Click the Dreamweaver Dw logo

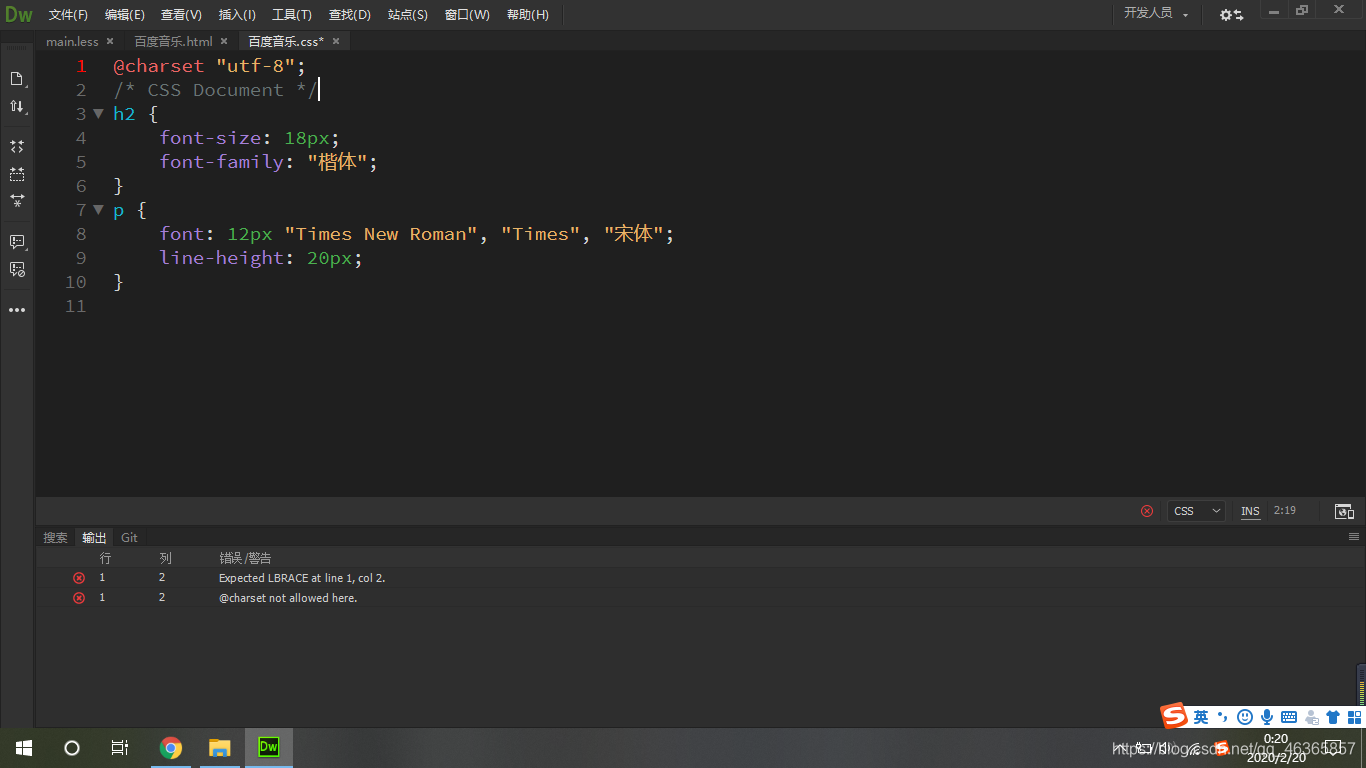(19, 14)
